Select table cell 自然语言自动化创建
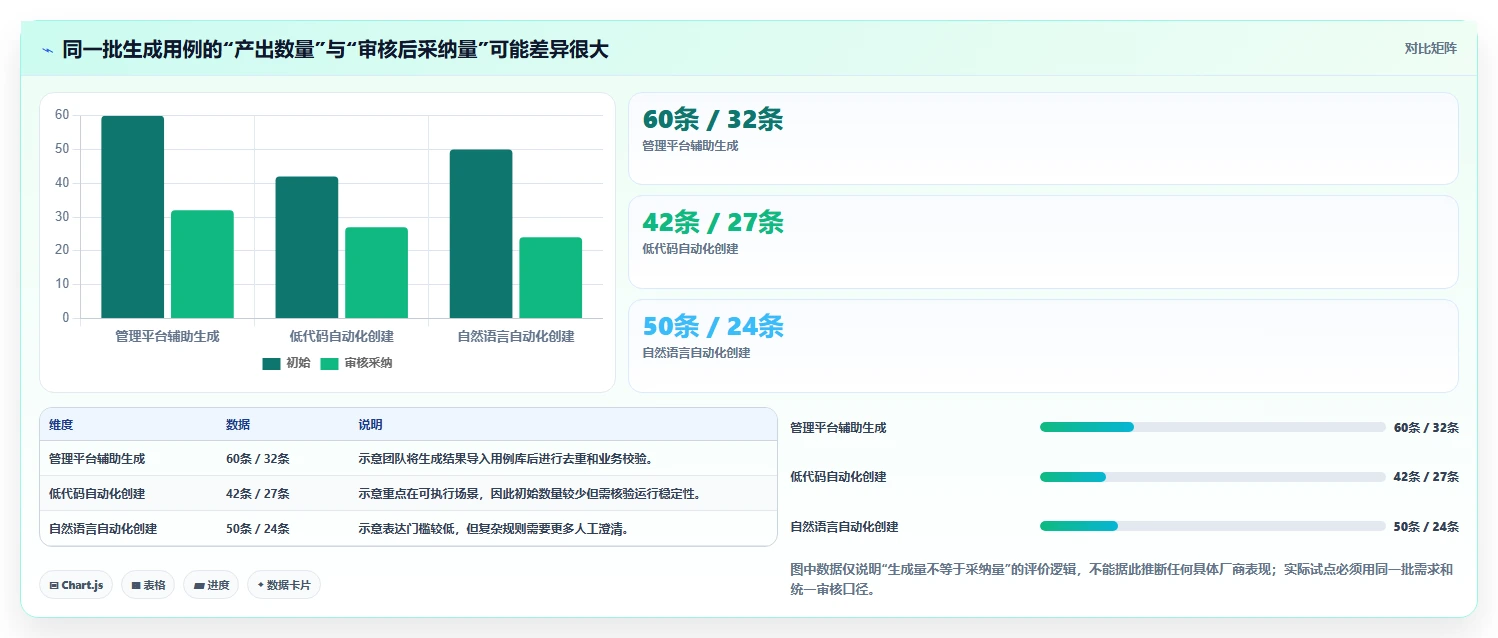This screenshot has height=638, width=1498. [103, 529]
